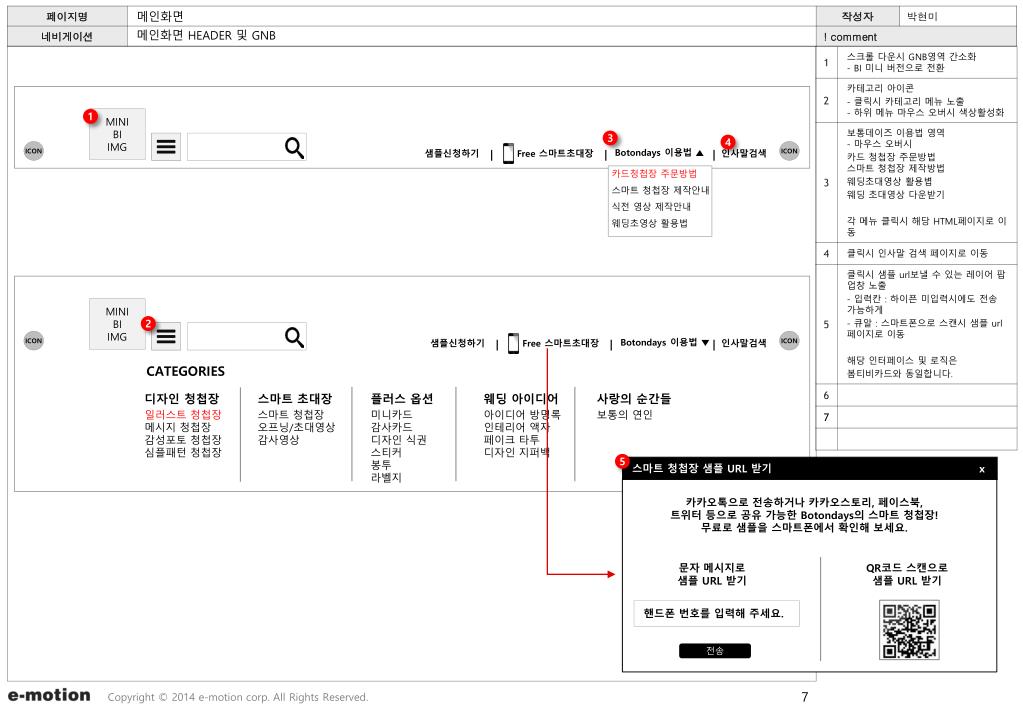Screen dimensions: 1023x708
Task: Click 인사말검색 in lower header
Action: [x=744, y=343]
